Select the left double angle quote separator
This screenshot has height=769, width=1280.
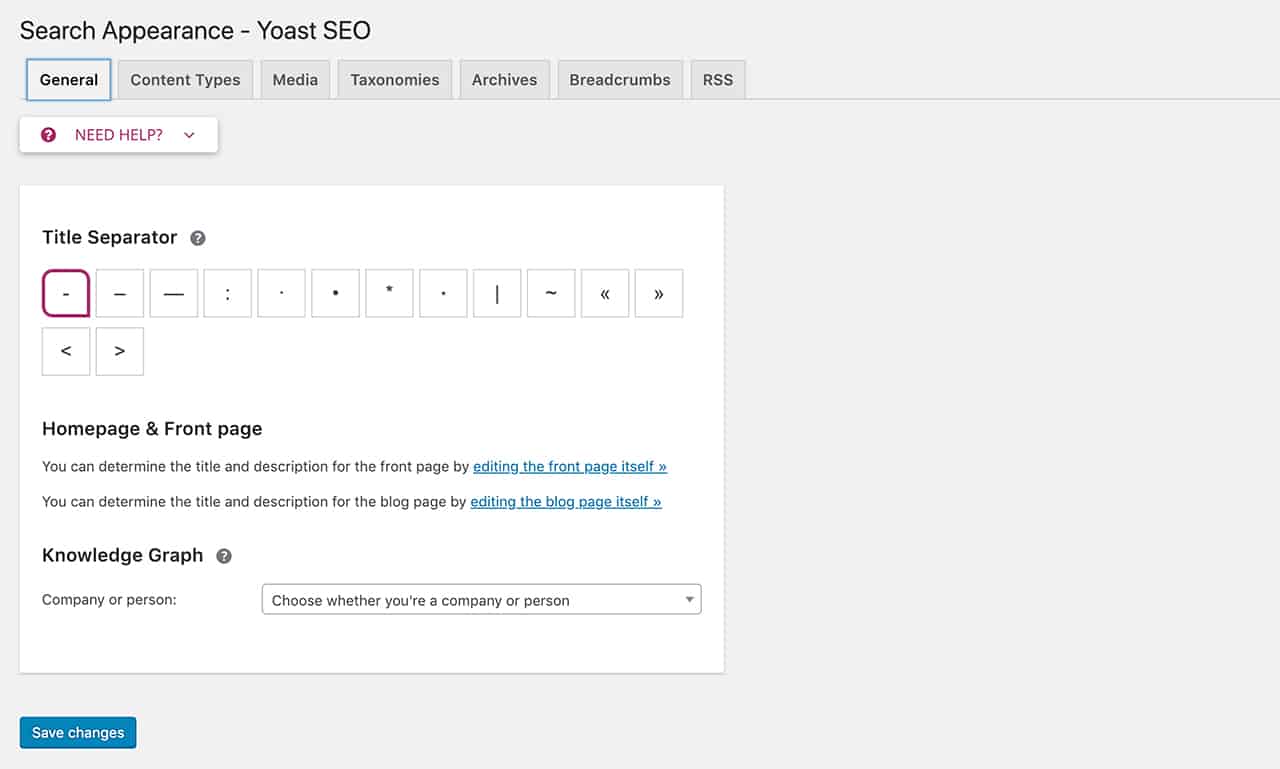[x=605, y=293]
